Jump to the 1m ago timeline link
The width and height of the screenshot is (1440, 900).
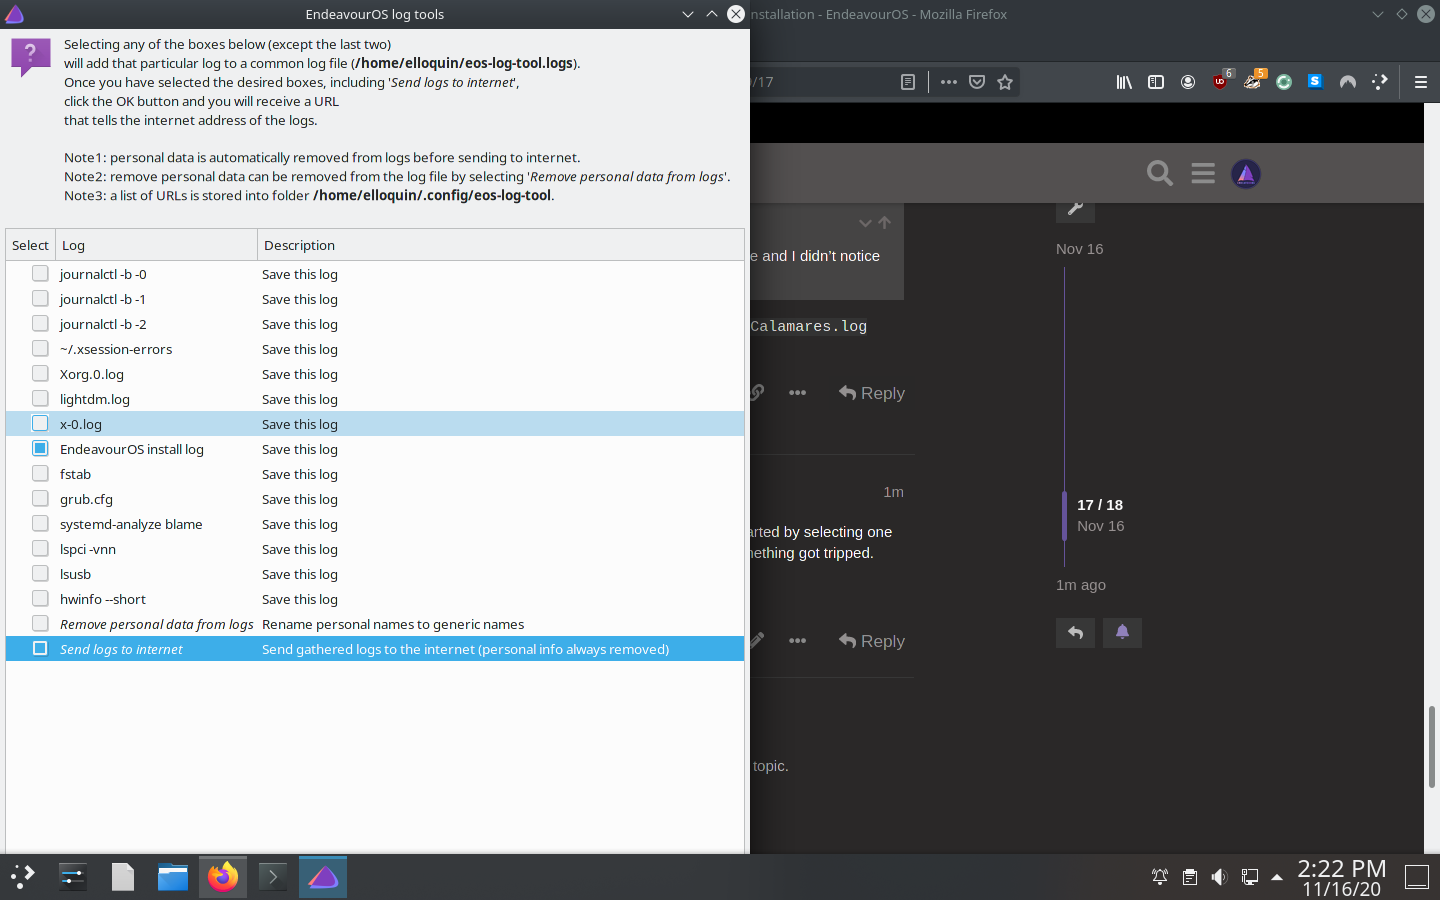tap(1081, 585)
